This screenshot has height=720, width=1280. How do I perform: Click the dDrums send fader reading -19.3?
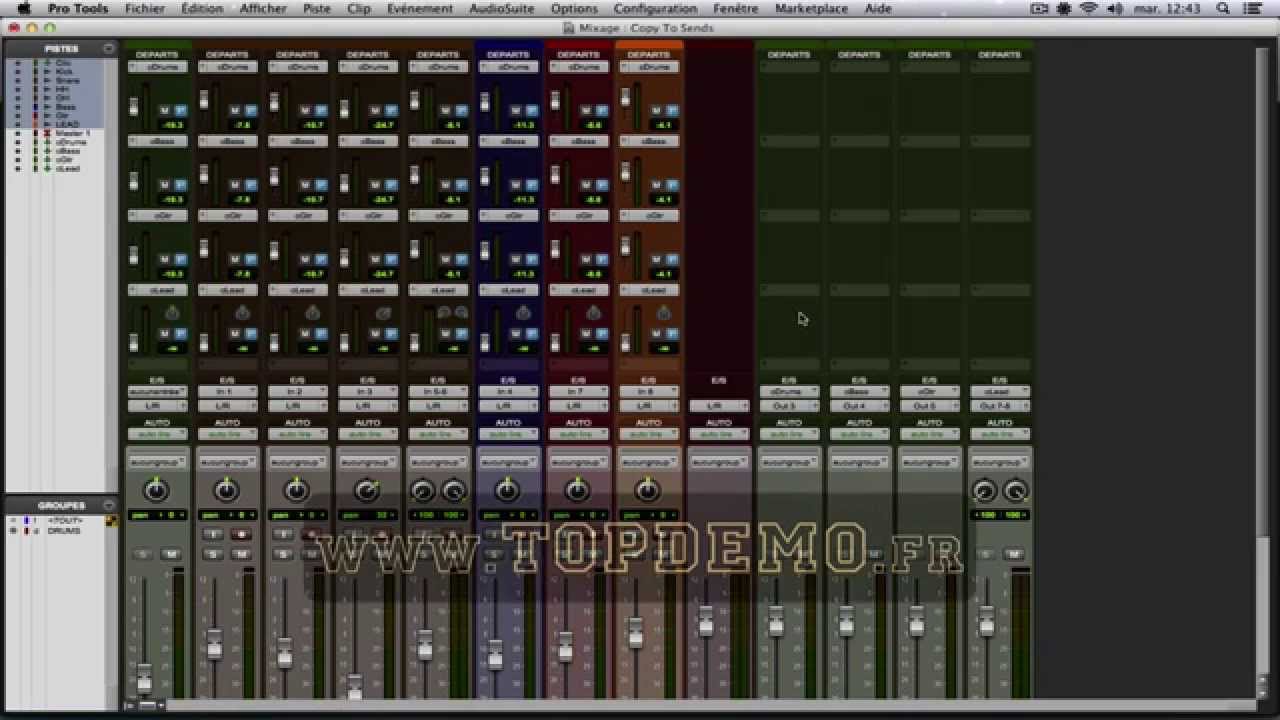[135, 104]
